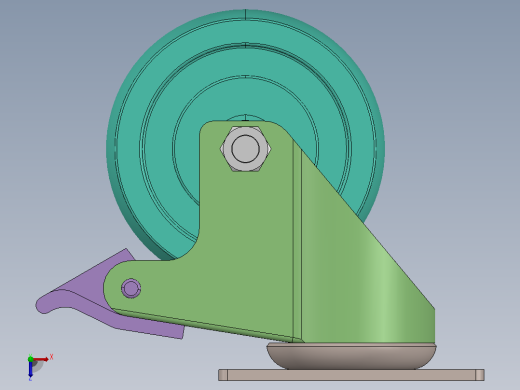Select the brake pivot pin on the fork
The height and width of the screenshot is (390, 520).
click(131, 288)
